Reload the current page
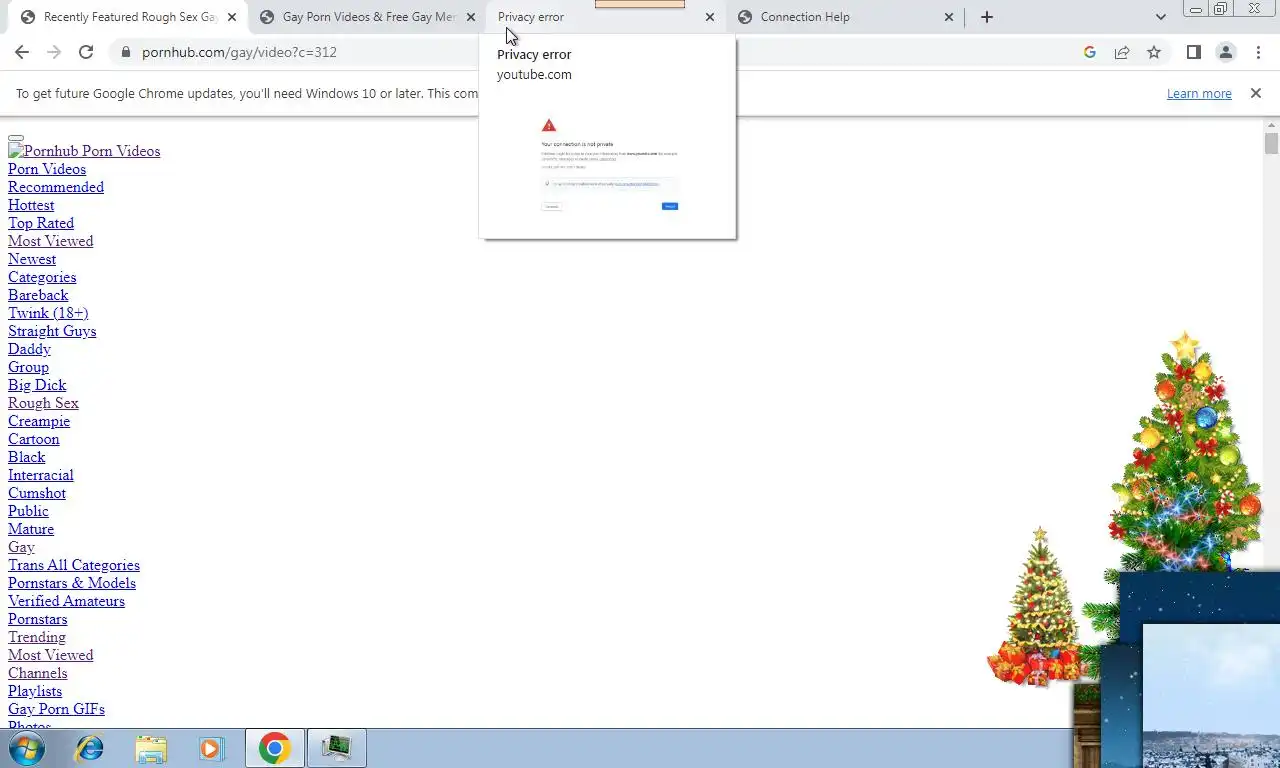Image resolution: width=1280 pixels, height=768 pixels. (x=86, y=52)
